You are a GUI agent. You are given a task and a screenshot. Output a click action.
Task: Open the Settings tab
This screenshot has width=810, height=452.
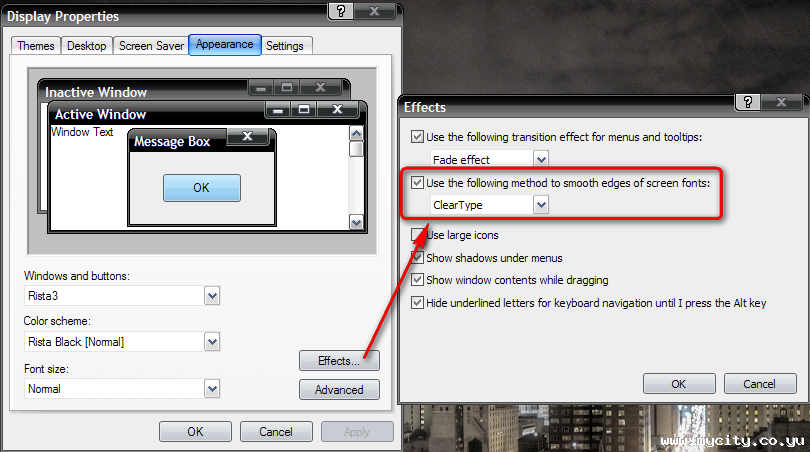285,45
